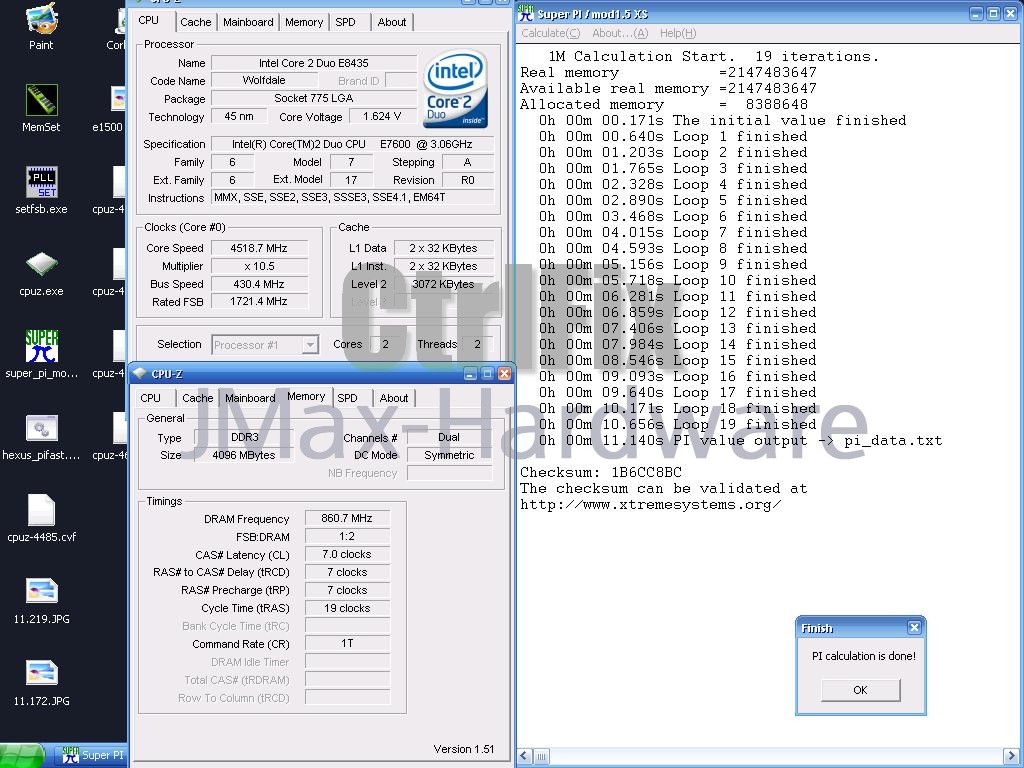Screen dimensions: 1024x768
Task: Switch to the About tab in upper CPU-Z
Action: click(392, 22)
